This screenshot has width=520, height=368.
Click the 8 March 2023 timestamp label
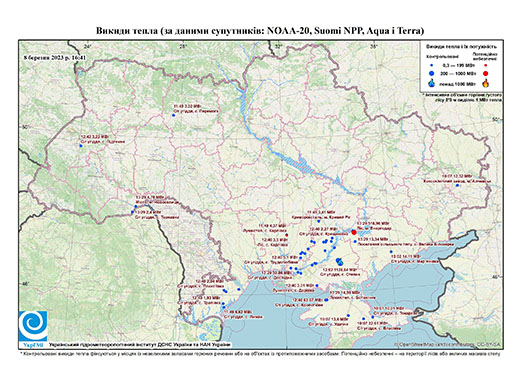(x=55, y=57)
